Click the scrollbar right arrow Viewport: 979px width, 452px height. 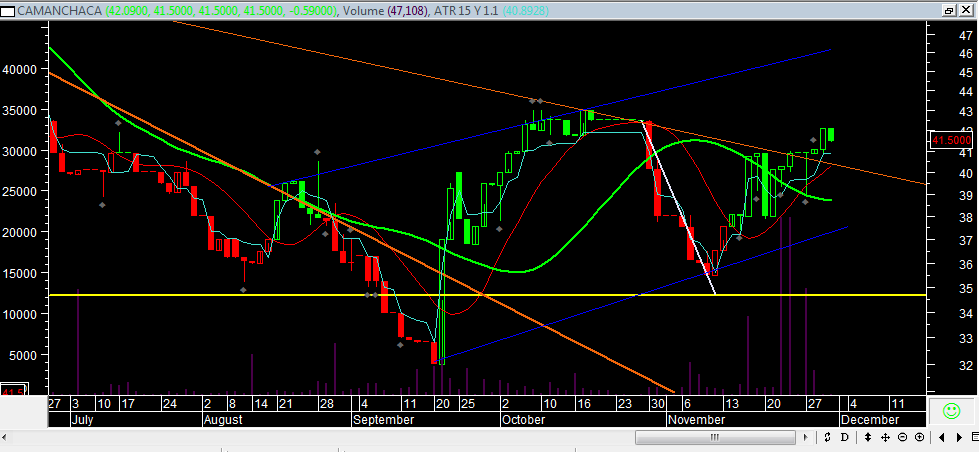[807, 437]
